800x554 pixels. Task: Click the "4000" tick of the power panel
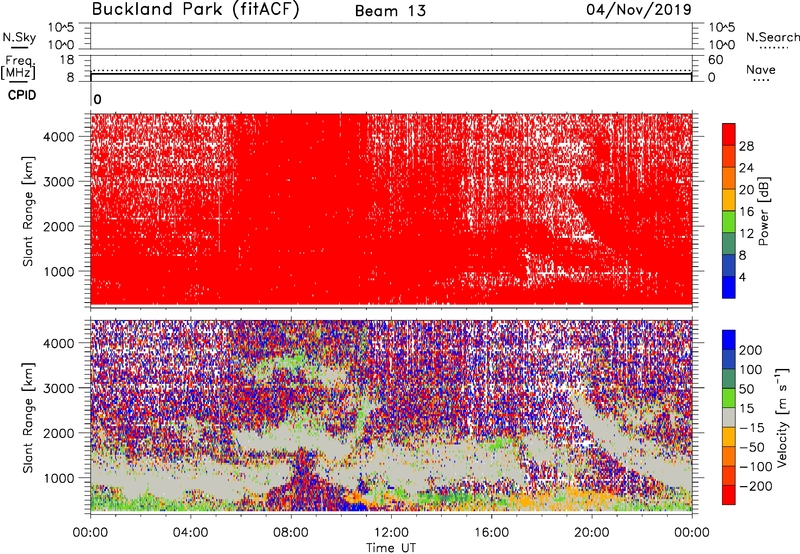point(59,137)
